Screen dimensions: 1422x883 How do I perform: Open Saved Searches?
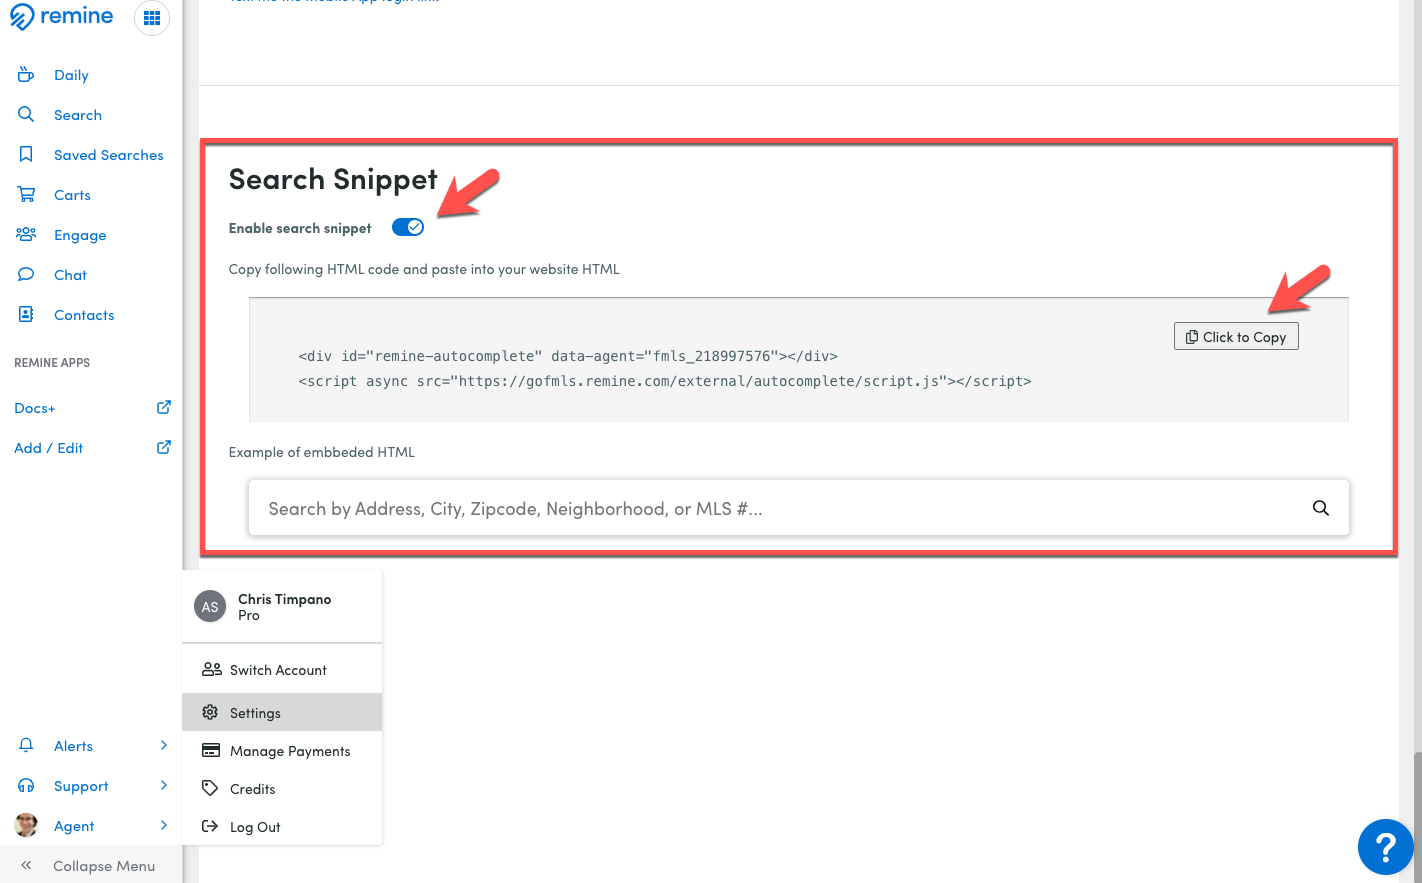coord(109,155)
